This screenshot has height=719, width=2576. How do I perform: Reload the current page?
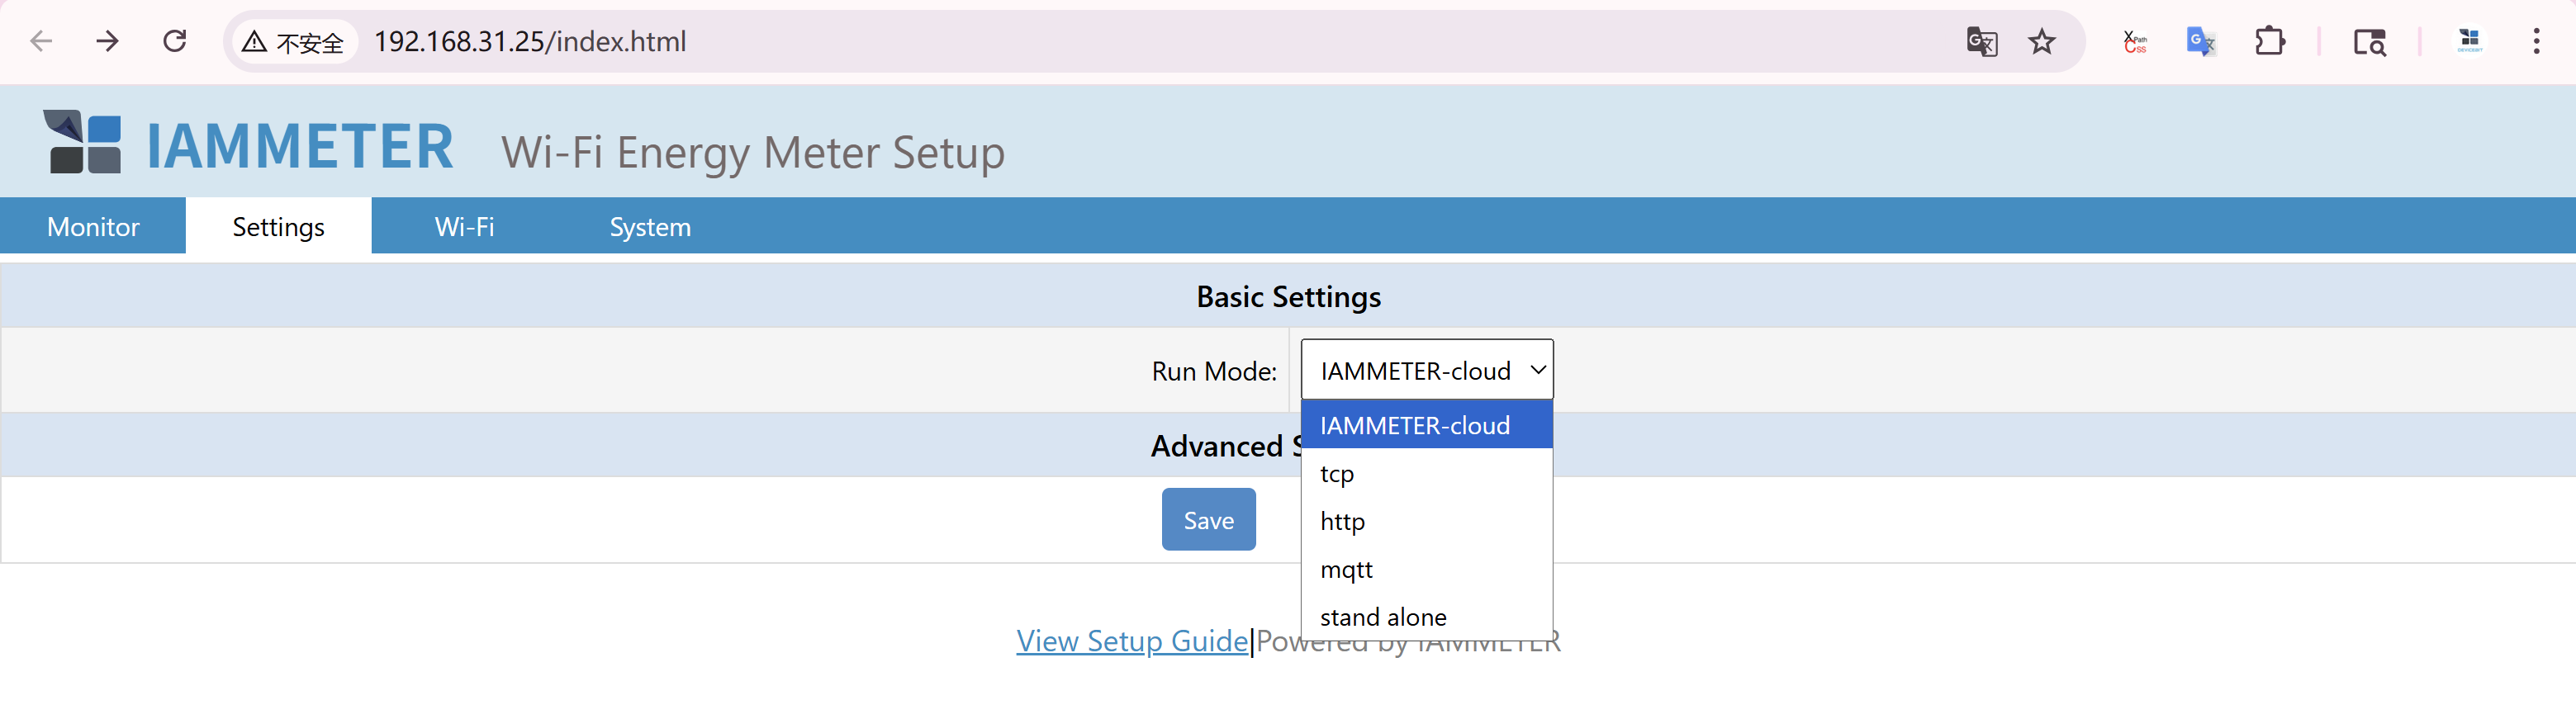tap(175, 41)
